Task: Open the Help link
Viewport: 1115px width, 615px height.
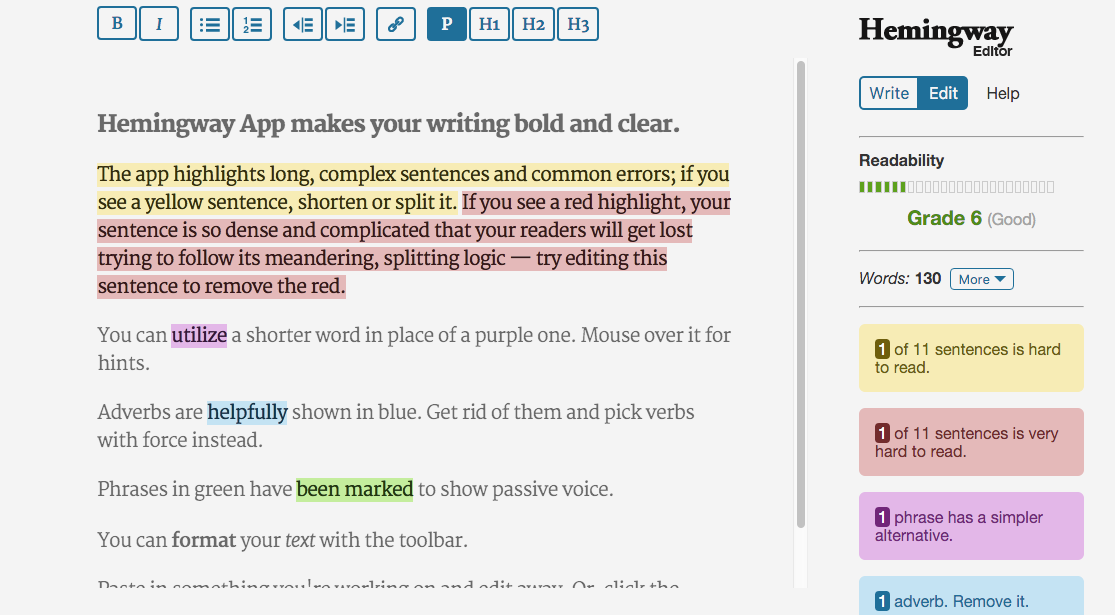Action: tap(1003, 93)
